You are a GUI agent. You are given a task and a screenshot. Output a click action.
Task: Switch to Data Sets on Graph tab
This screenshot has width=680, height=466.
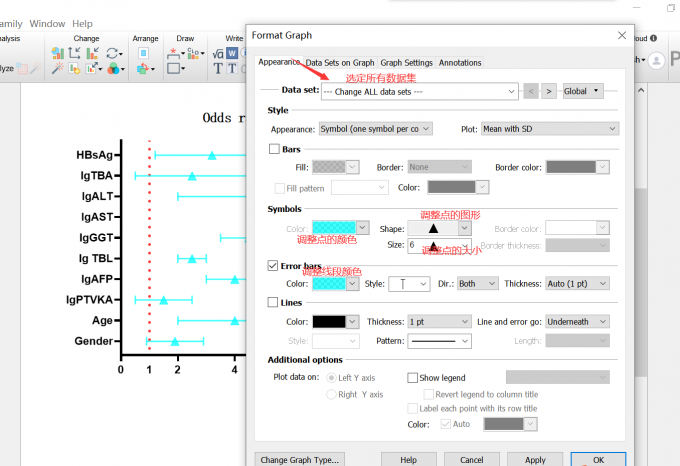[340, 62]
